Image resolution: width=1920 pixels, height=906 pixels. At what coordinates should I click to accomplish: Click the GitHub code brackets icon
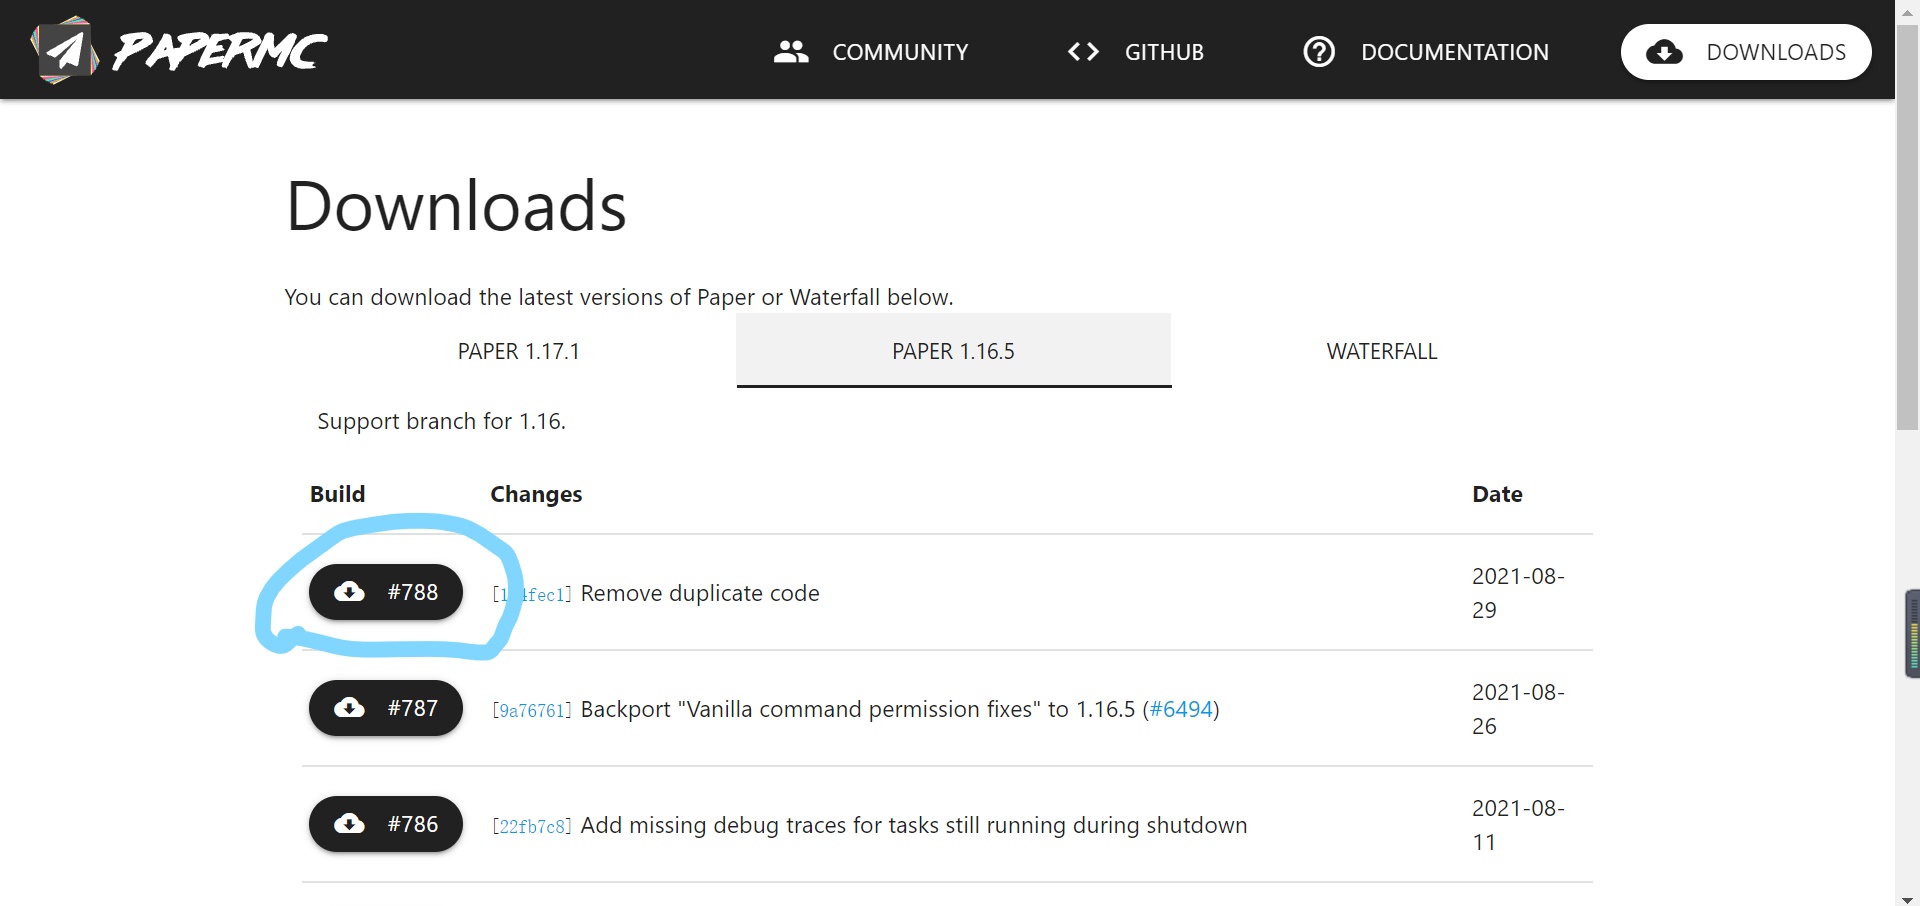pos(1083,52)
